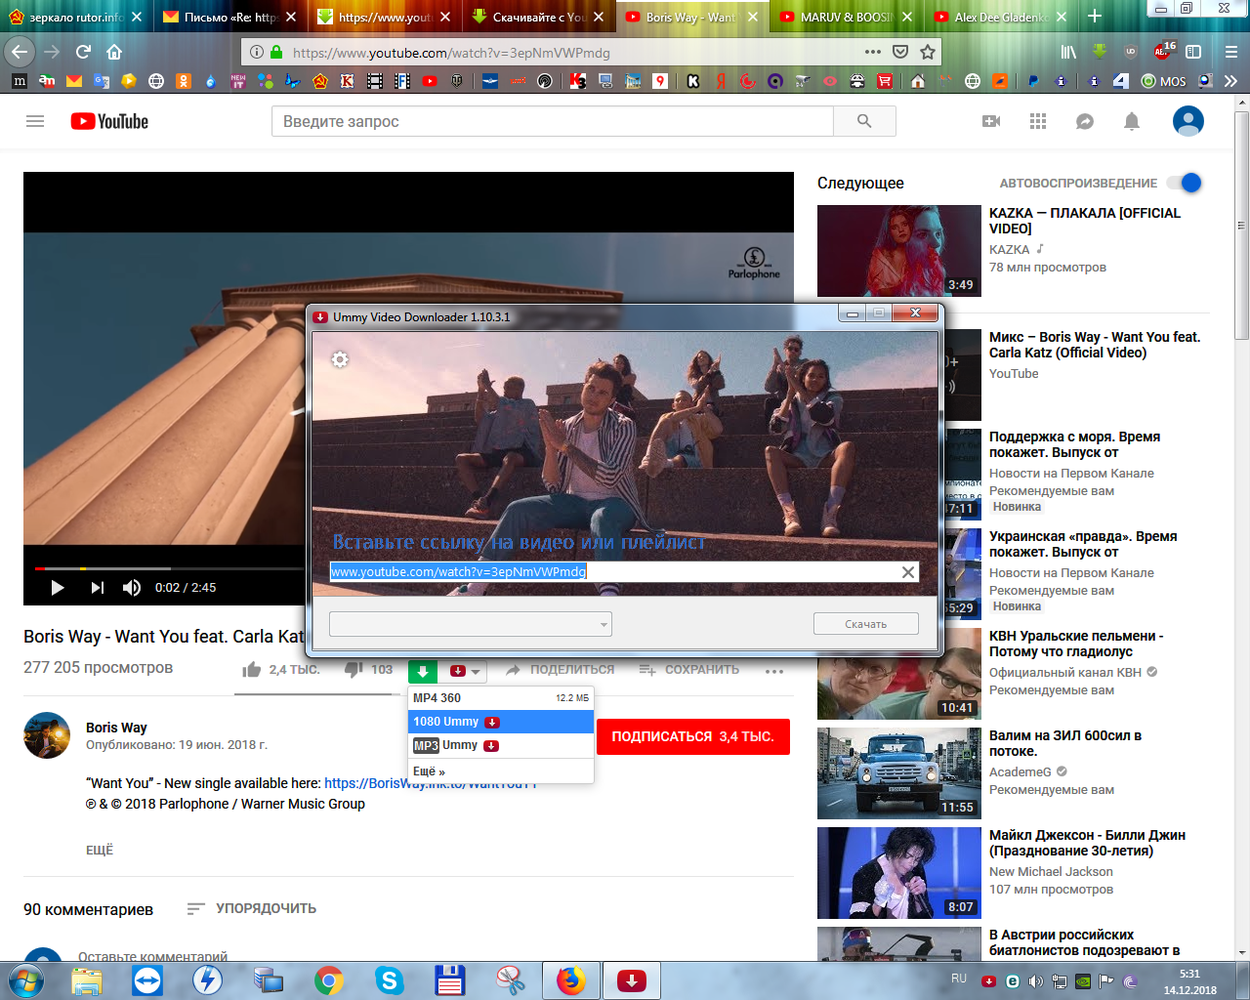Save page to Pocket
This screenshot has width=1250, height=1000.
click(900, 52)
